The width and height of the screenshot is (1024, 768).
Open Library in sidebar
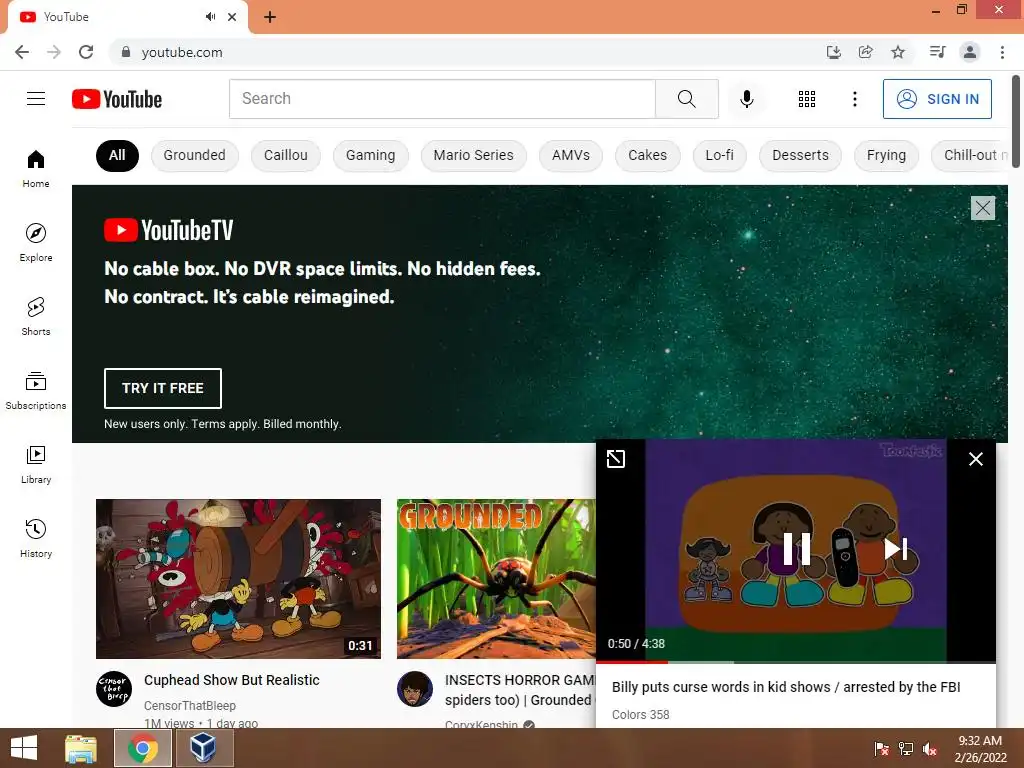[x=36, y=464]
